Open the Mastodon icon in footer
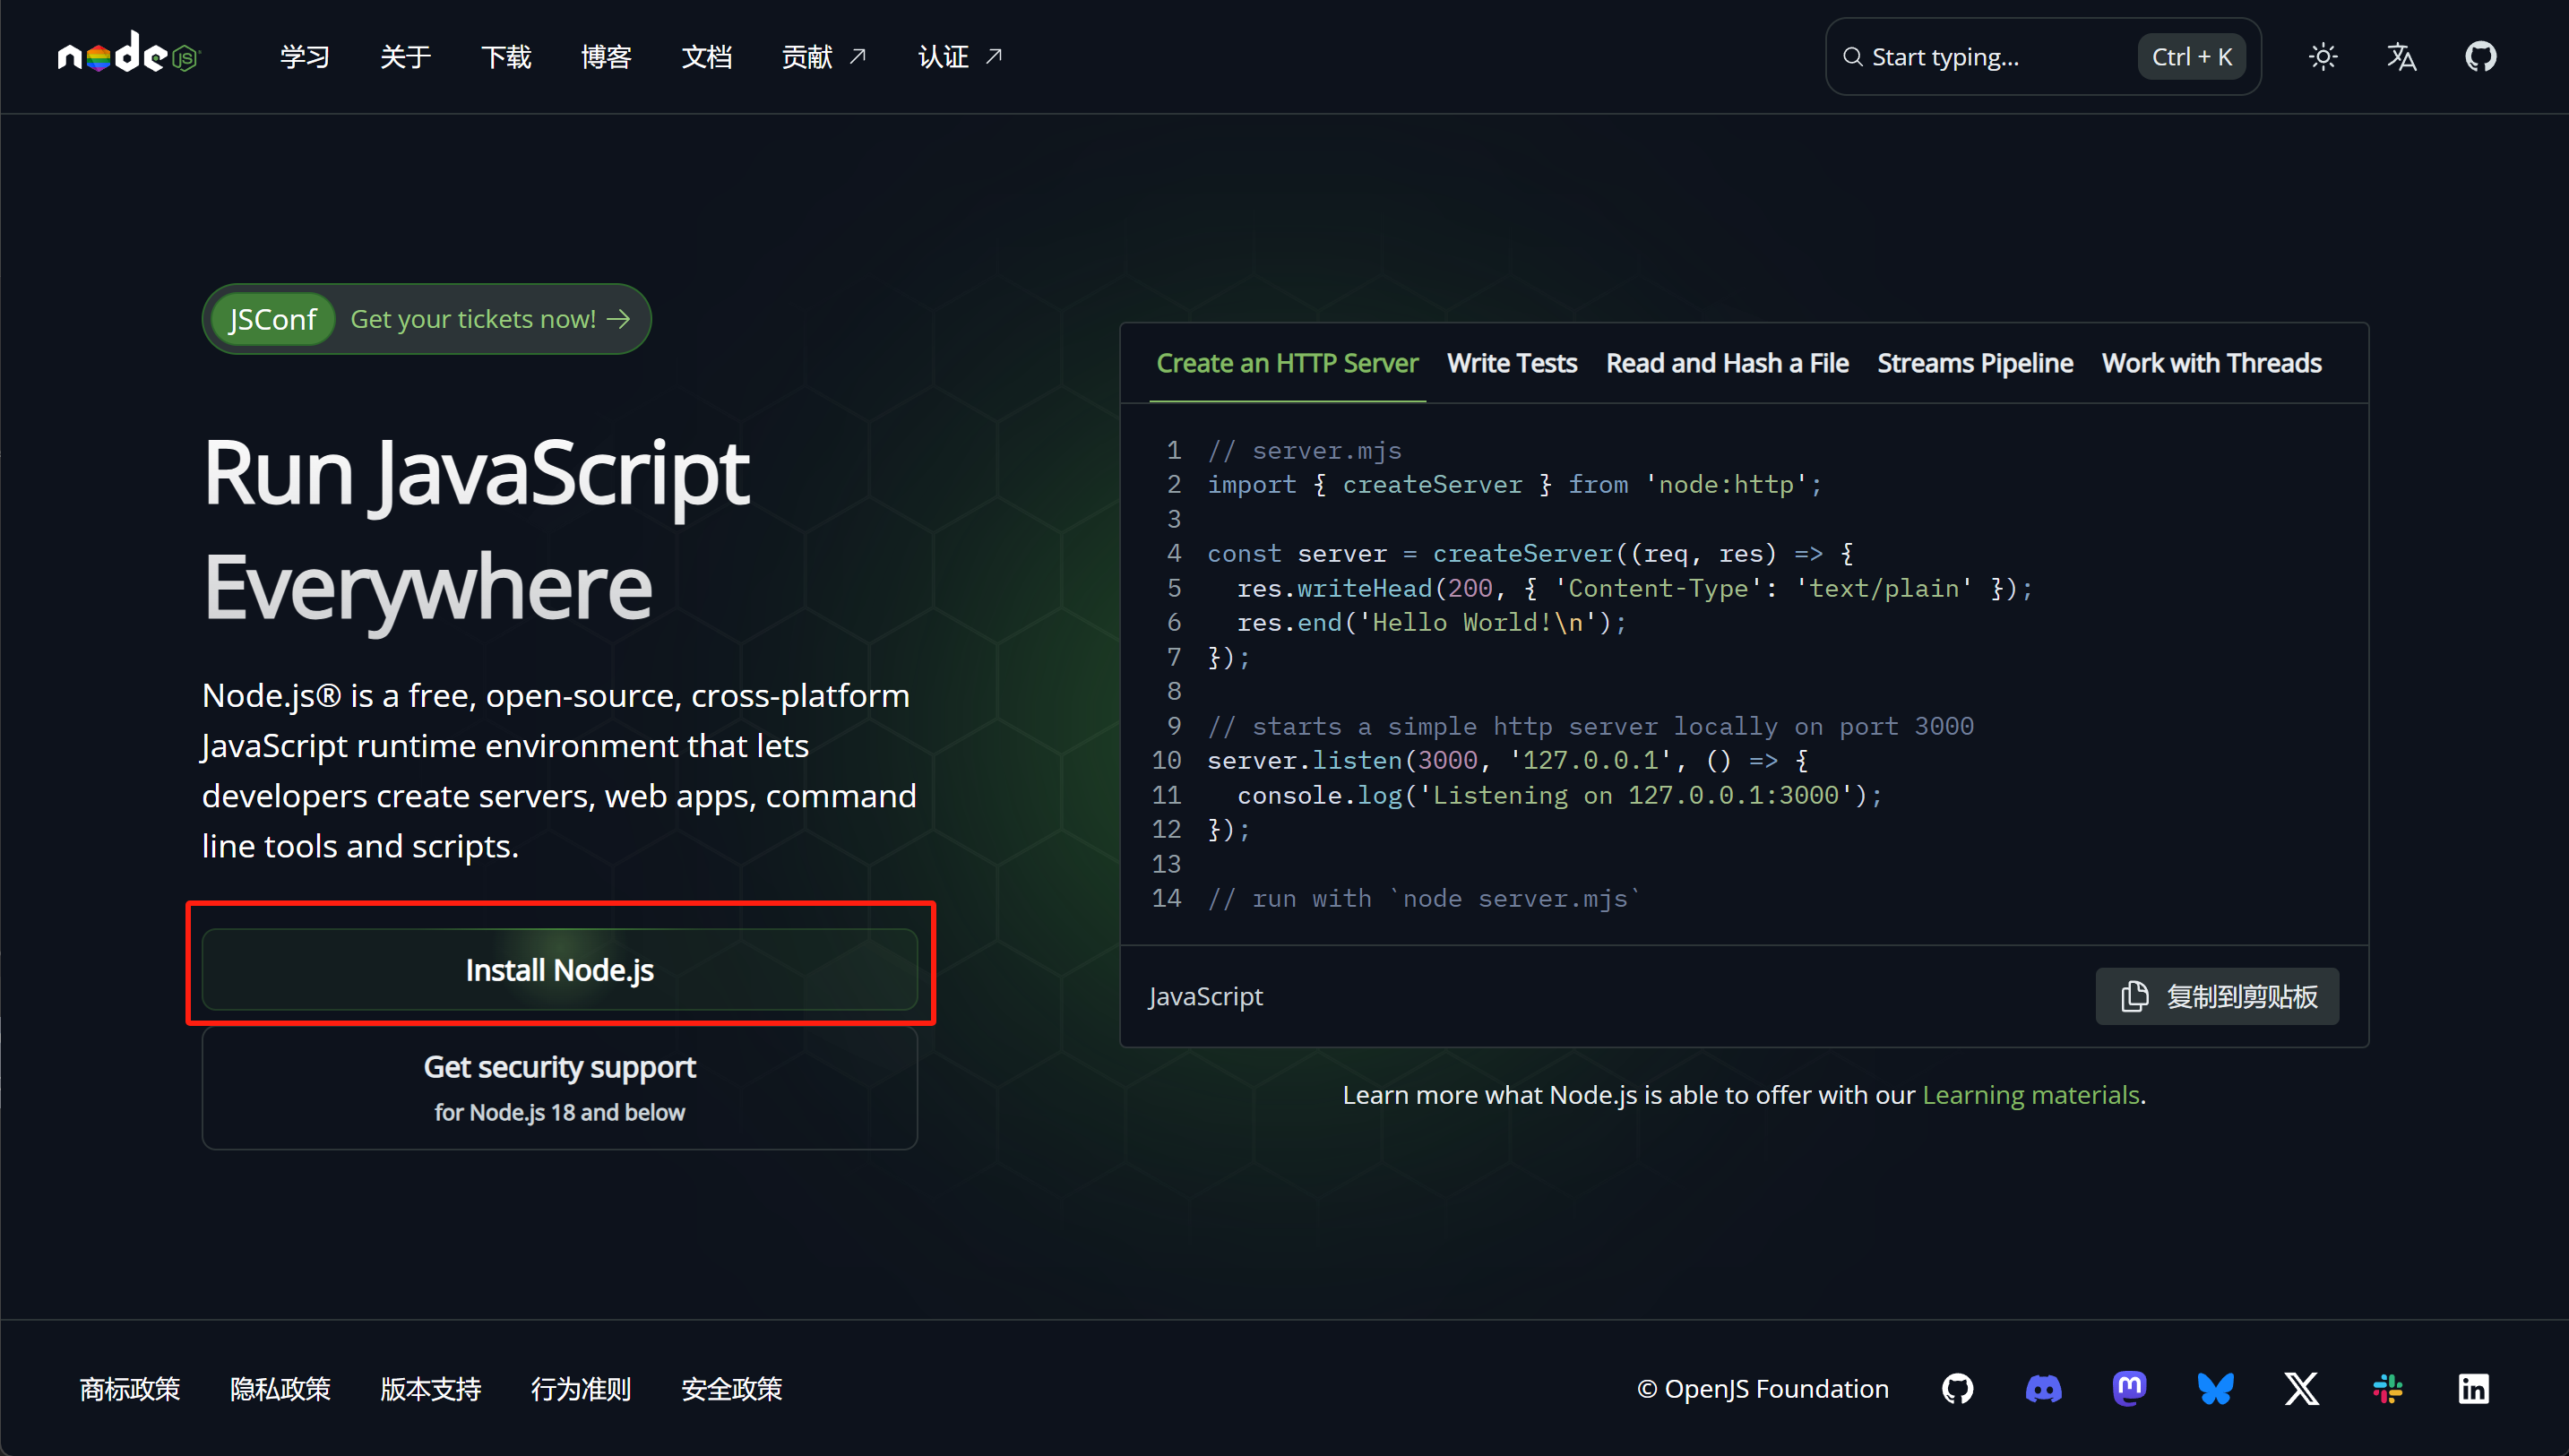Image resolution: width=2569 pixels, height=1456 pixels. [x=2129, y=1389]
